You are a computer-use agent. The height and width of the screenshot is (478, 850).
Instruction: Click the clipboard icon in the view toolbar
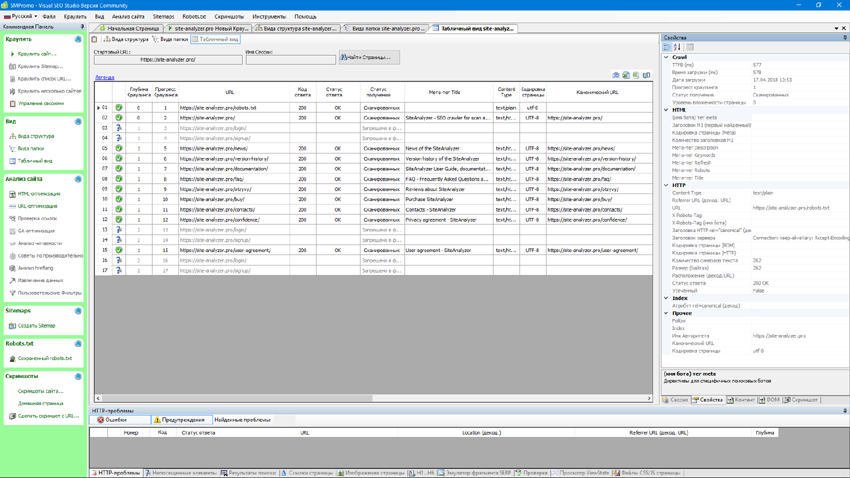point(94,39)
